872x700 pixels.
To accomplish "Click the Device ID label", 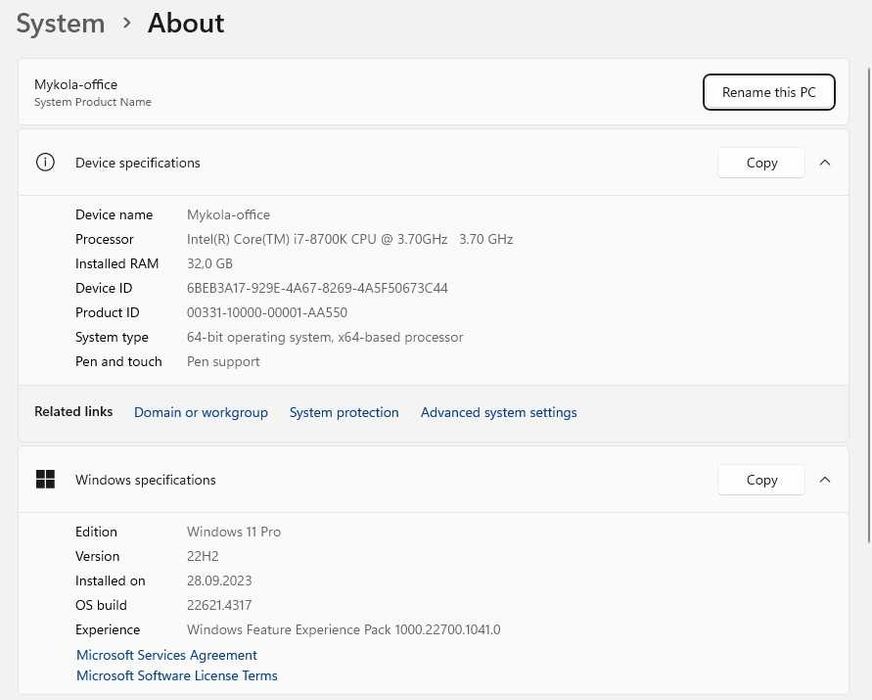I will click(x=103, y=288).
